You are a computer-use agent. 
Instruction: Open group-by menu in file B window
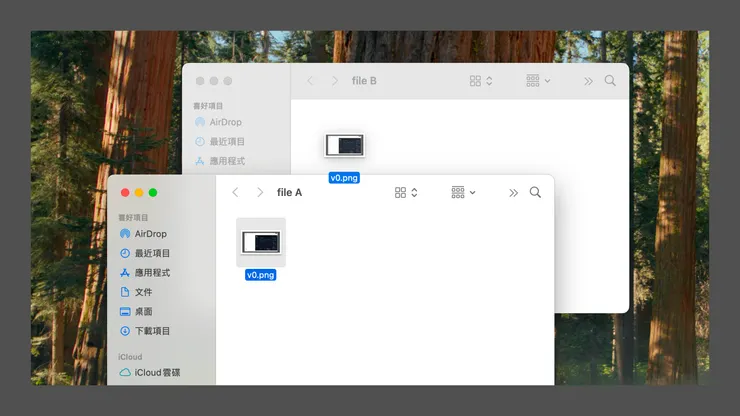pyautogui.click(x=538, y=81)
